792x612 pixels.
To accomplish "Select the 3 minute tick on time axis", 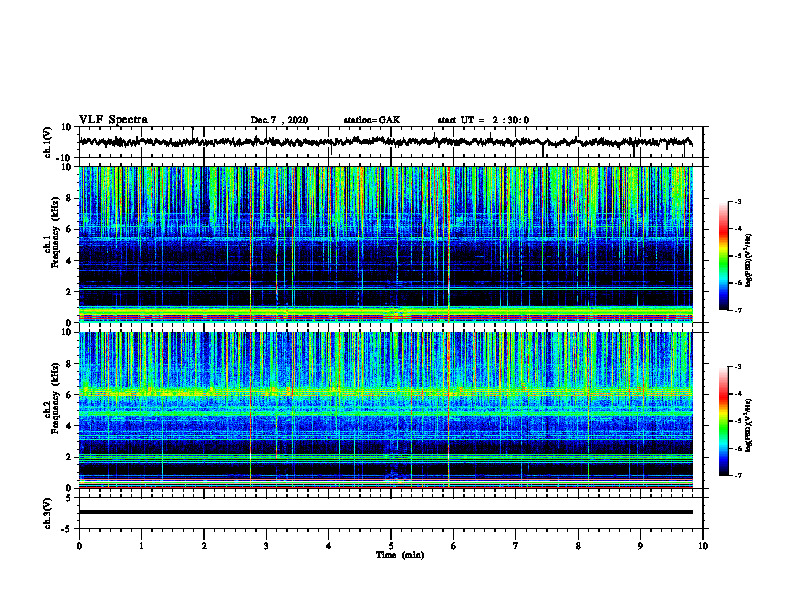I will pos(266,546).
